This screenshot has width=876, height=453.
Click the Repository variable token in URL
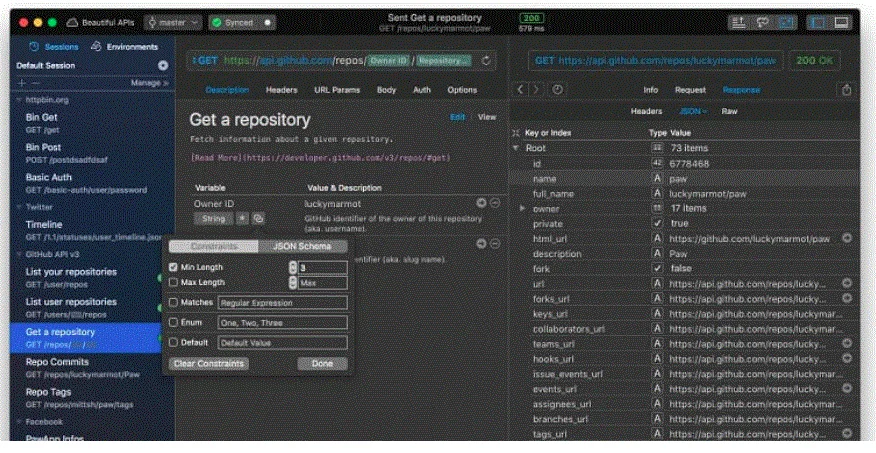(x=444, y=61)
